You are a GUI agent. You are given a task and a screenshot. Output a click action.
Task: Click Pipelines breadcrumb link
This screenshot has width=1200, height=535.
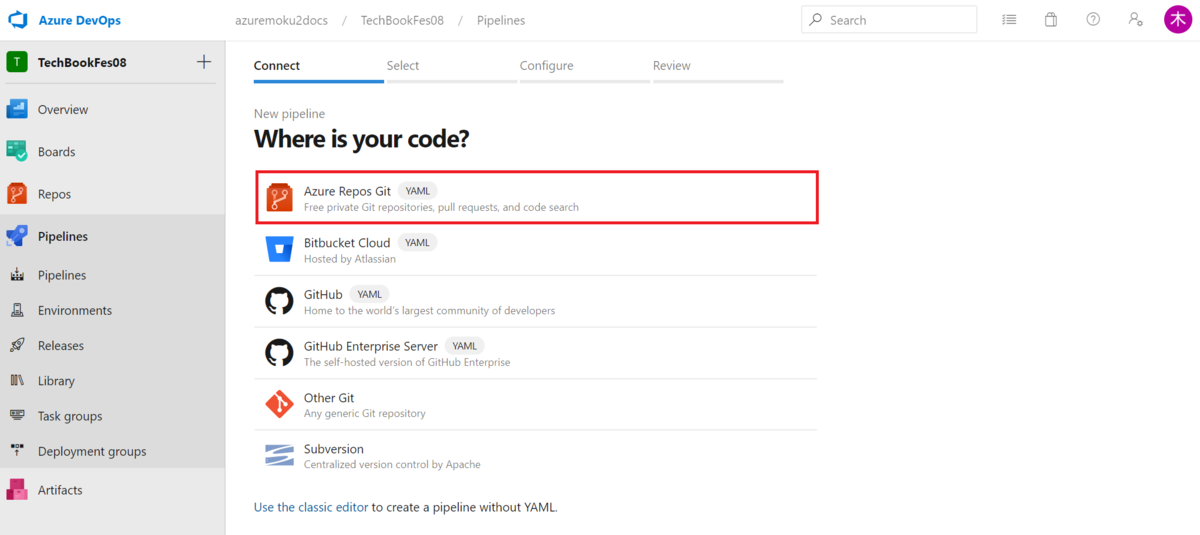(x=500, y=20)
